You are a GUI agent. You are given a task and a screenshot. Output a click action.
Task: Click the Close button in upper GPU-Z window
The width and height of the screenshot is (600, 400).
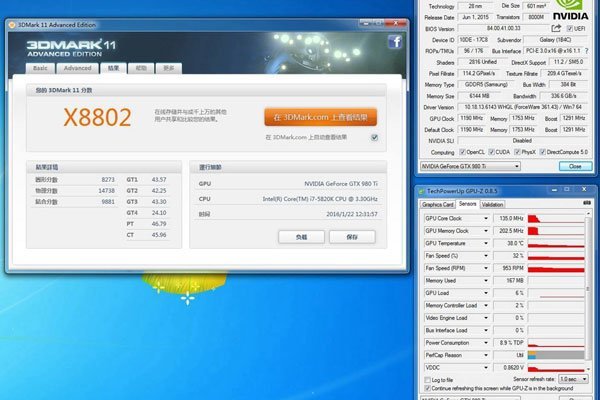click(575, 166)
